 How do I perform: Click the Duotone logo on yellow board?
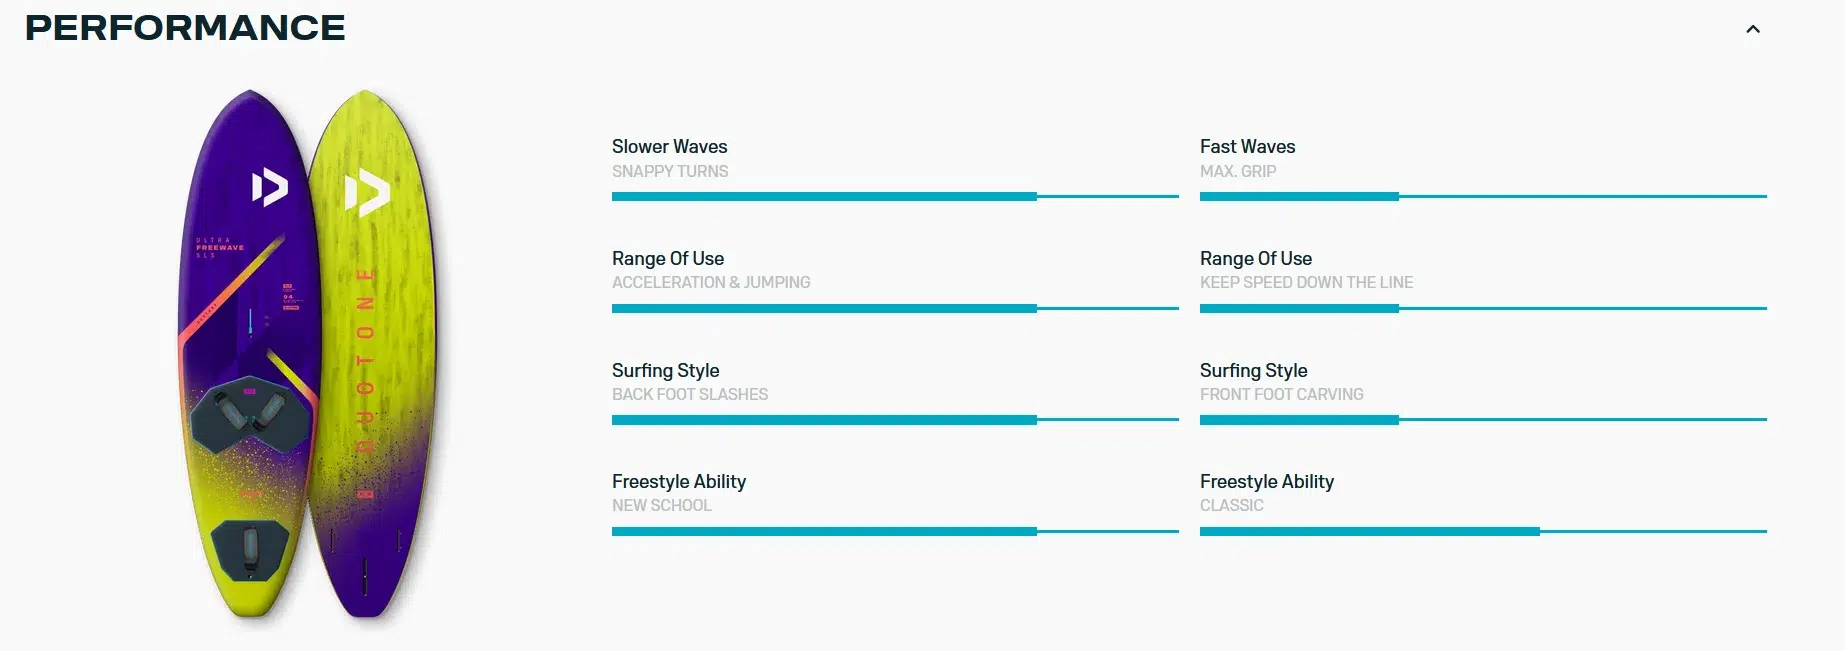(x=367, y=193)
